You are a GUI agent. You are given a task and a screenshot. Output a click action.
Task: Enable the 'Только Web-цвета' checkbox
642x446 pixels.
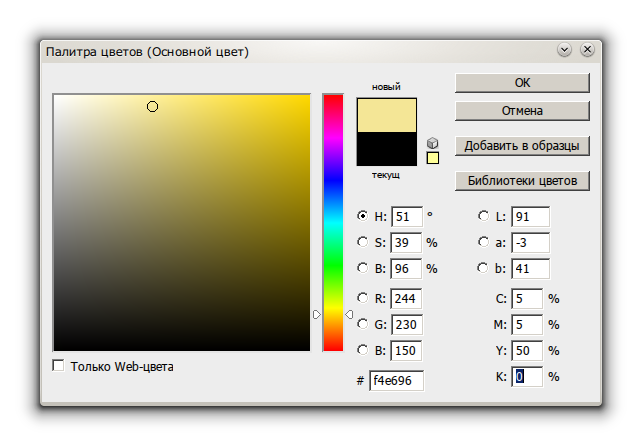(x=58, y=366)
